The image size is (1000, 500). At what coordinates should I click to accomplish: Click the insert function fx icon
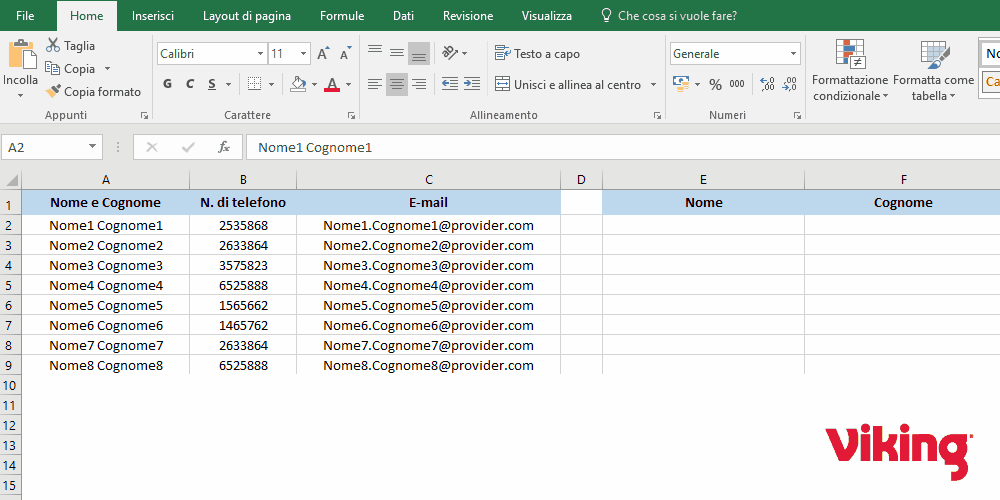click(224, 148)
